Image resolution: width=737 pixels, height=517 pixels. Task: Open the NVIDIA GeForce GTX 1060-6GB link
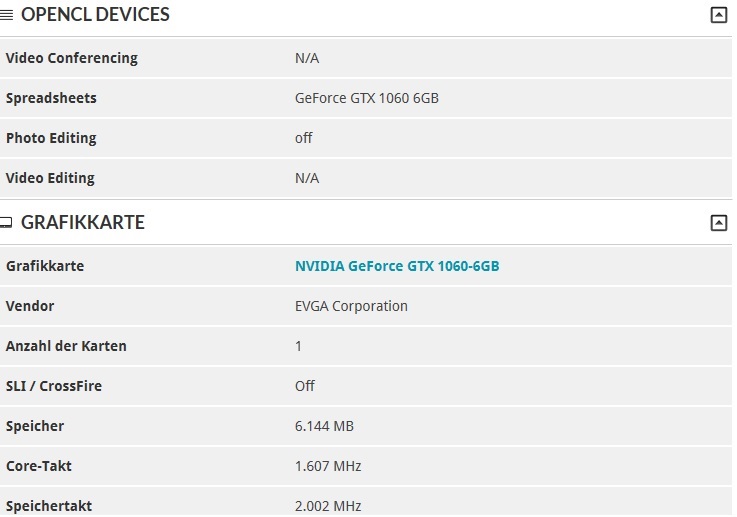pyautogui.click(x=396, y=266)
